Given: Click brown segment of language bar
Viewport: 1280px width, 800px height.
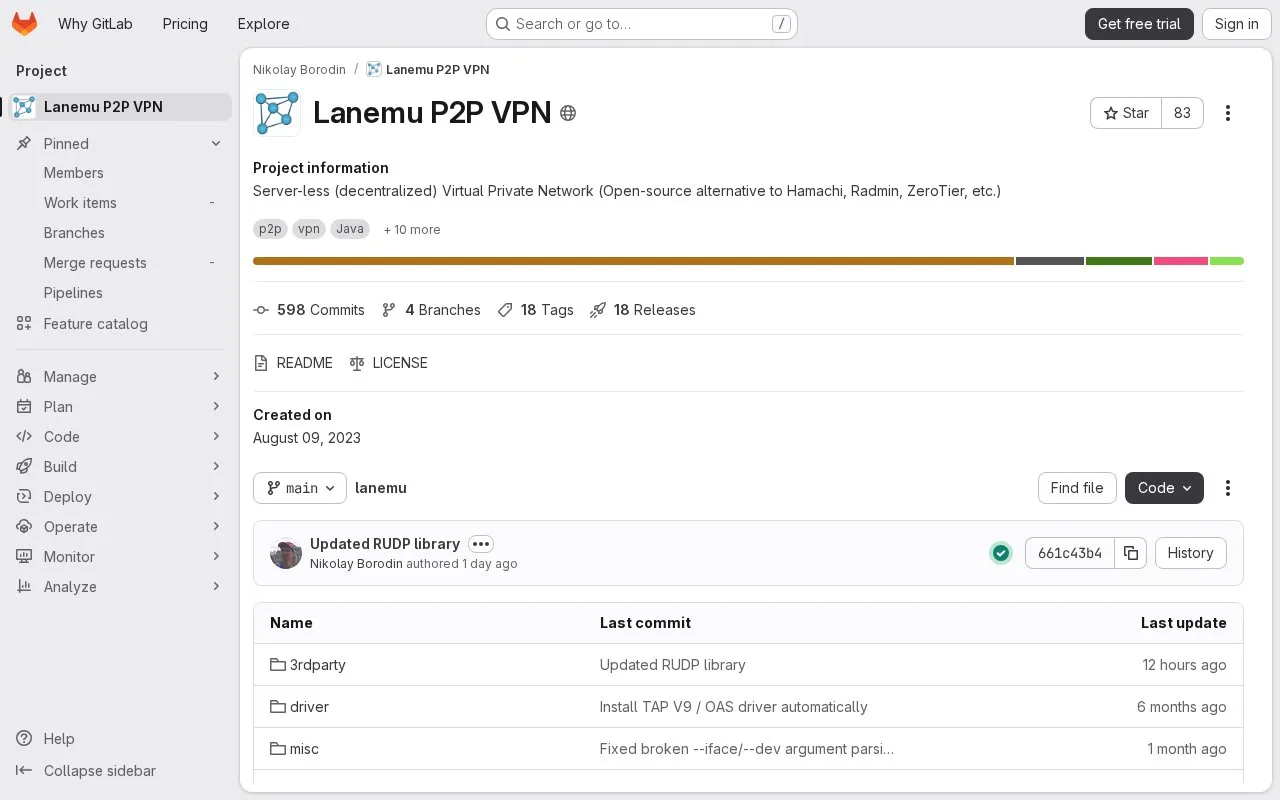Looking at the screenshot, I should [x=633, y=261].
